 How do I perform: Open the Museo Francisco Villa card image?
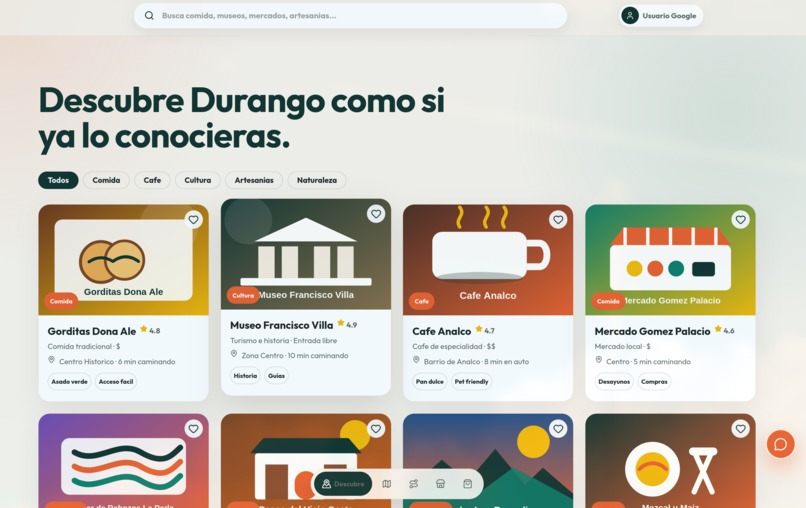pos(306,254)
